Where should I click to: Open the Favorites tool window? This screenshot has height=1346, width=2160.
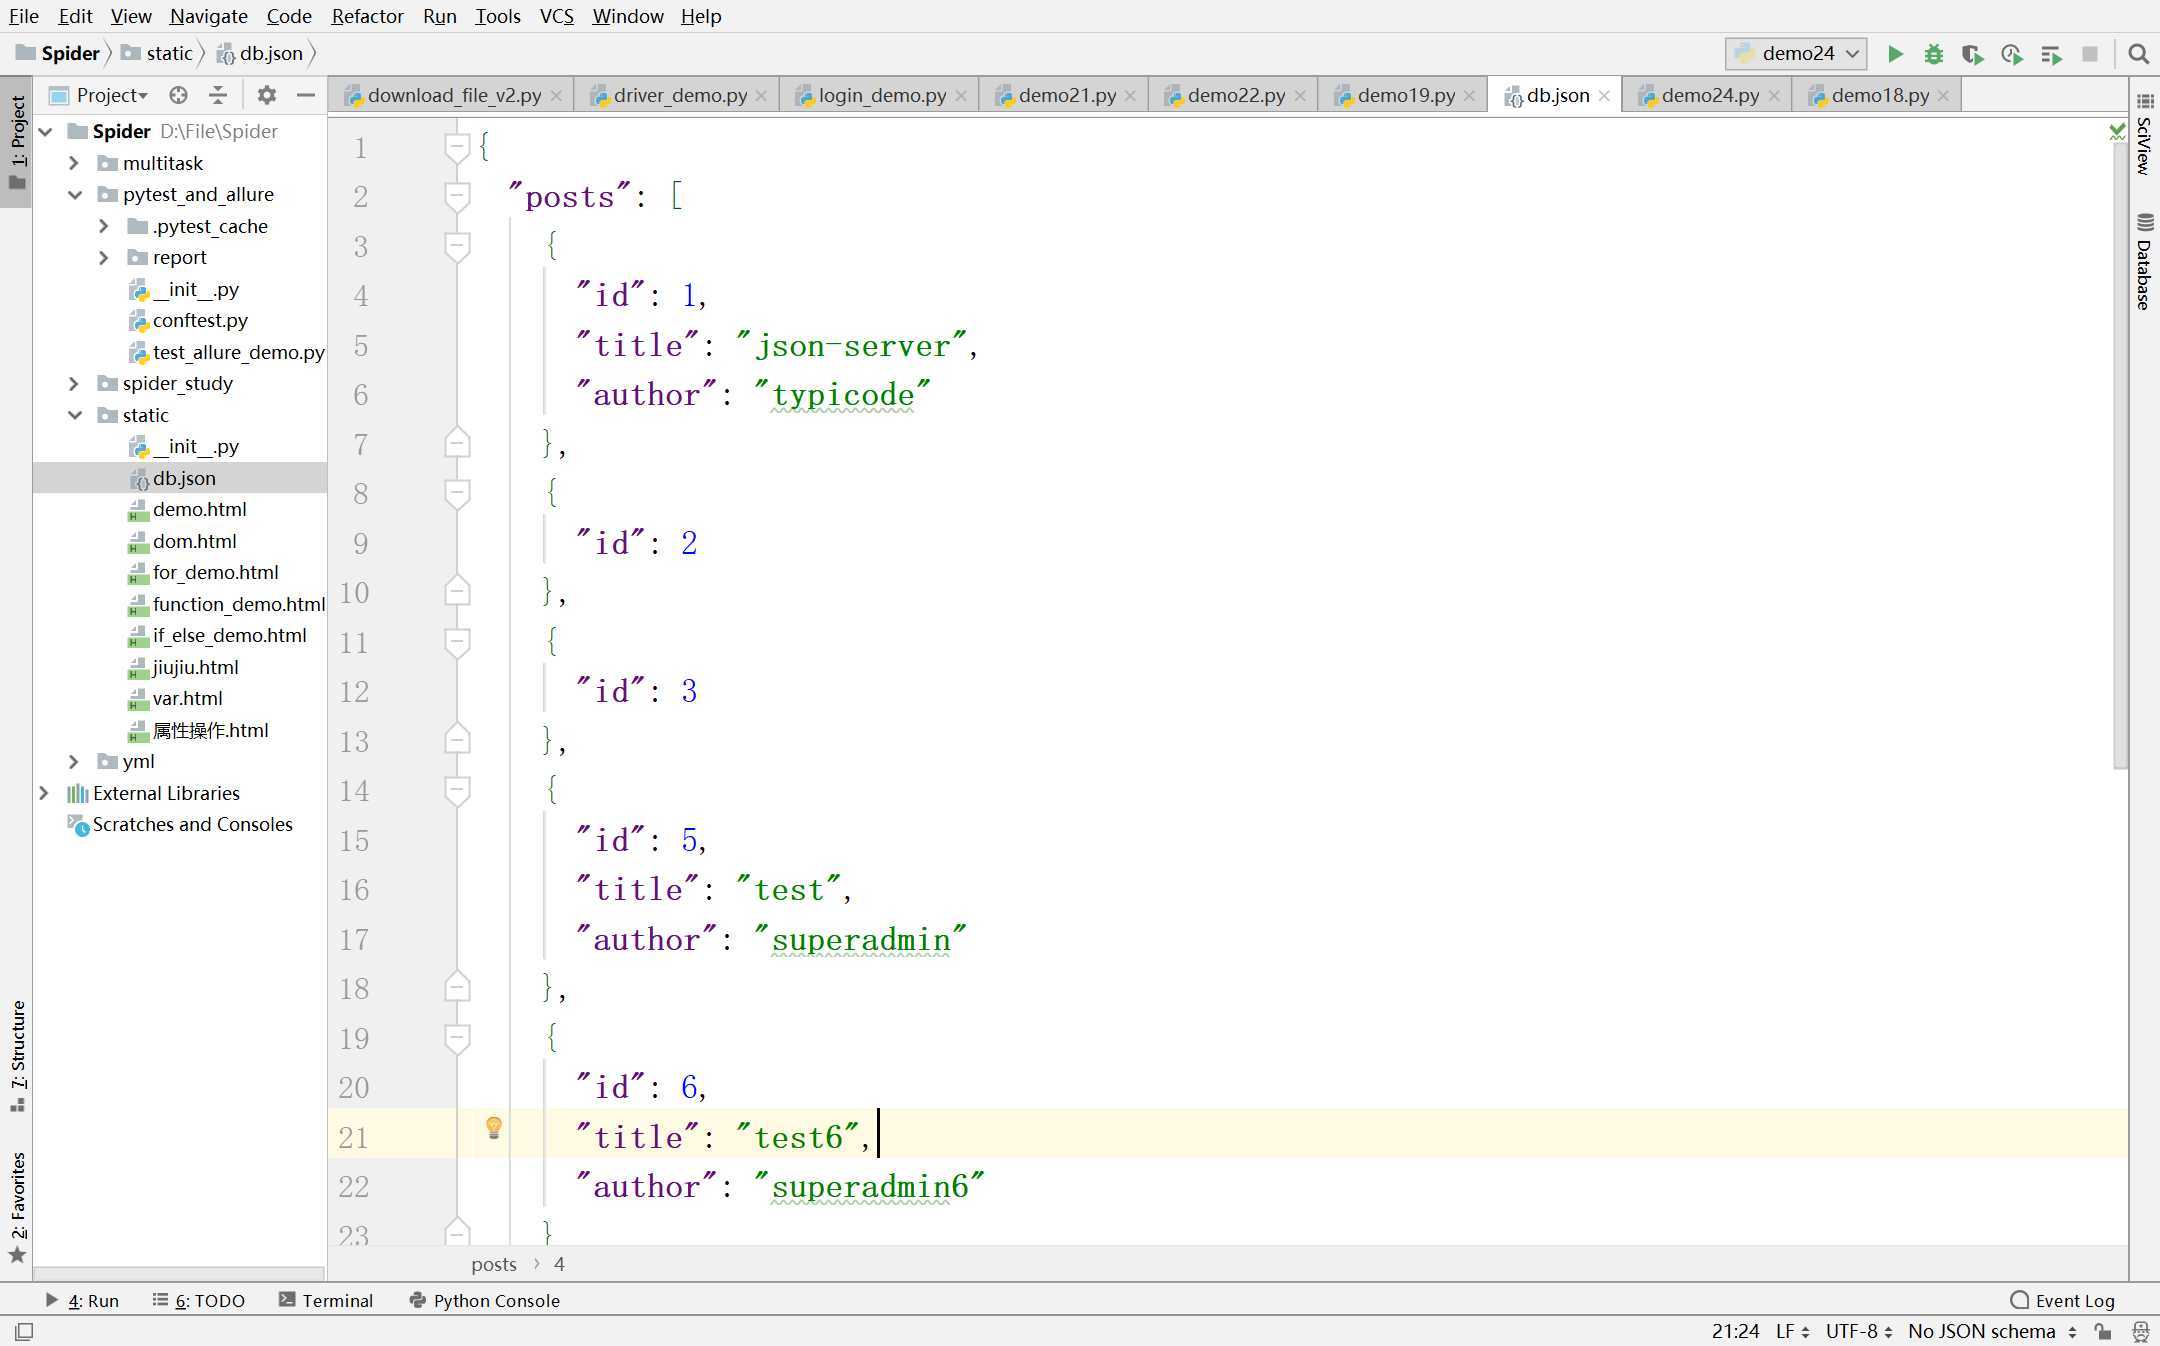click(x=17, y=1208)
